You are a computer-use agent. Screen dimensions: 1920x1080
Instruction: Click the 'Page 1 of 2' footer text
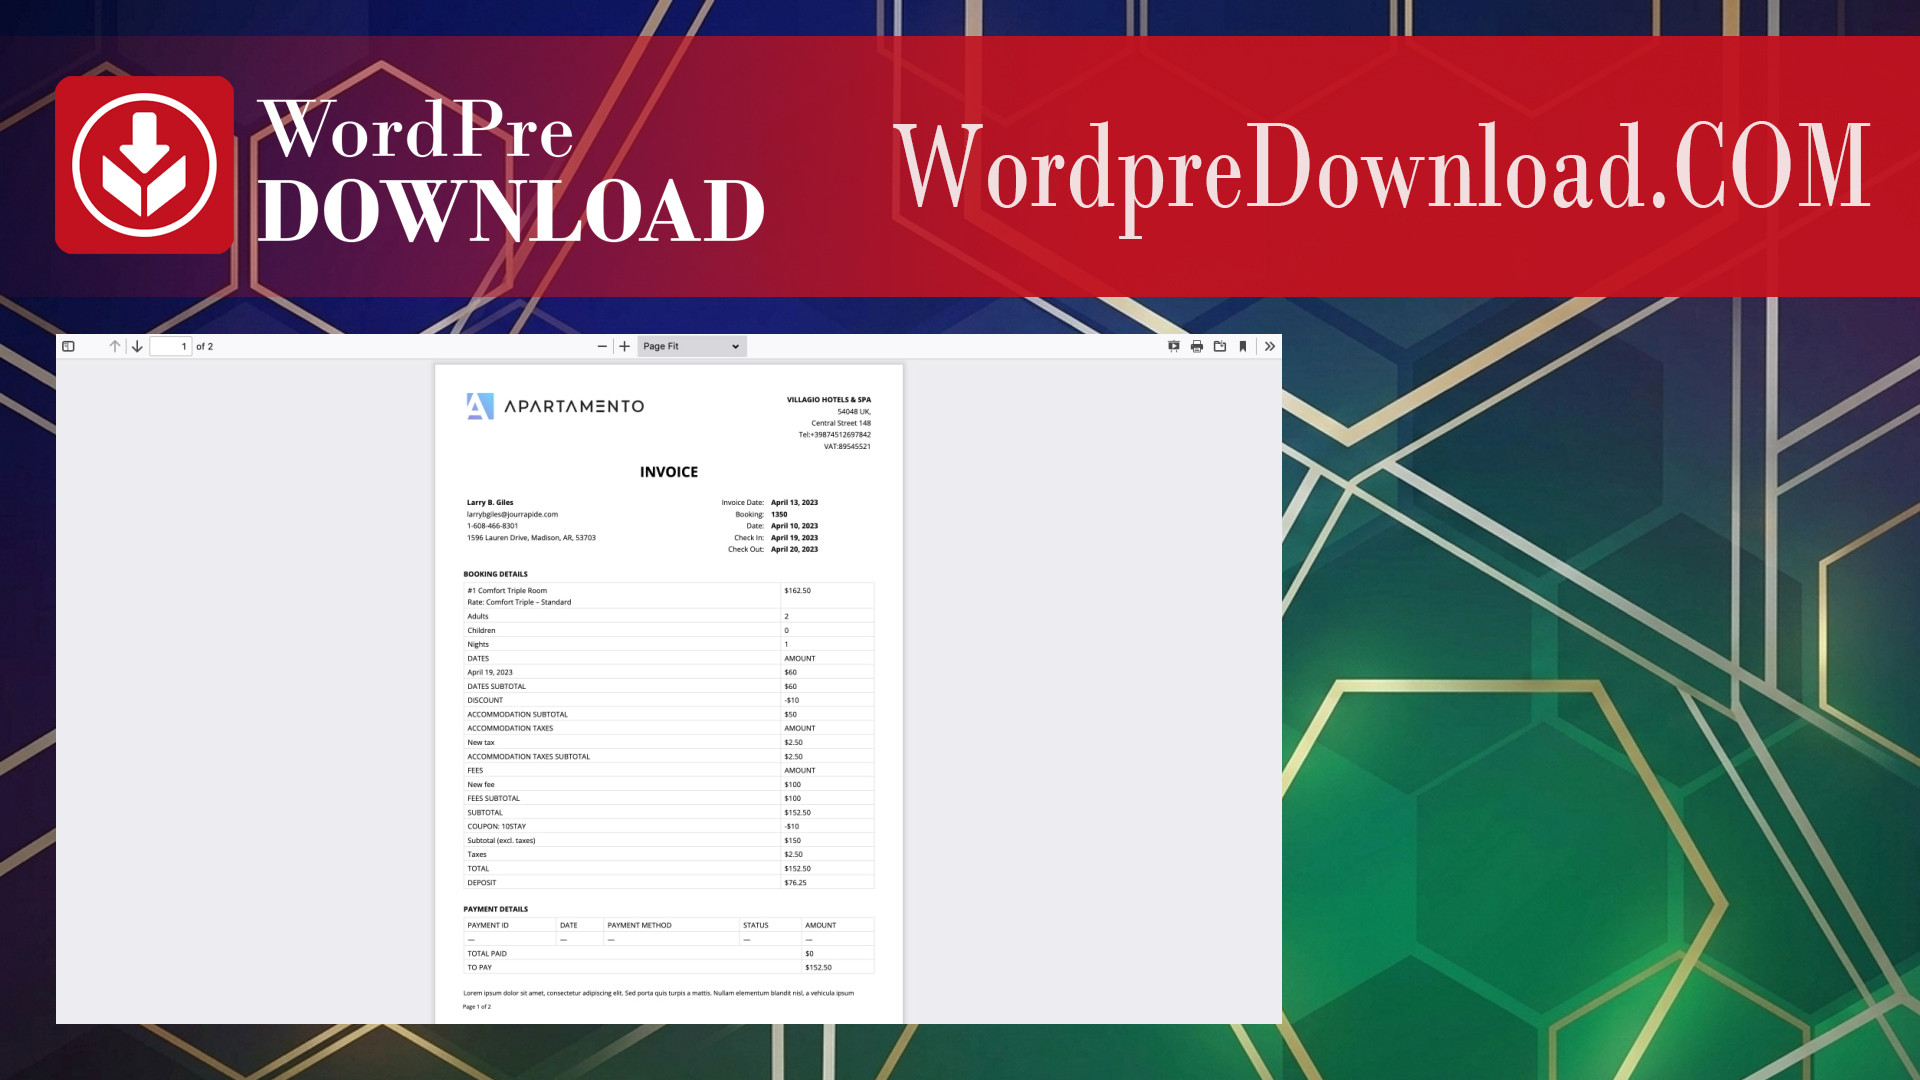point(476,1006)
